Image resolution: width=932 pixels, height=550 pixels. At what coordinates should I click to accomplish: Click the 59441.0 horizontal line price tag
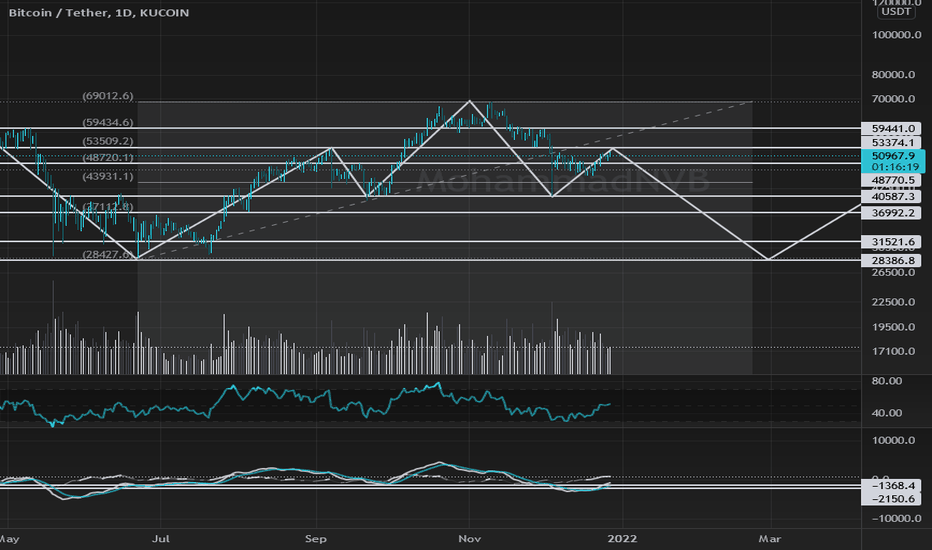(x=891, y=129)
